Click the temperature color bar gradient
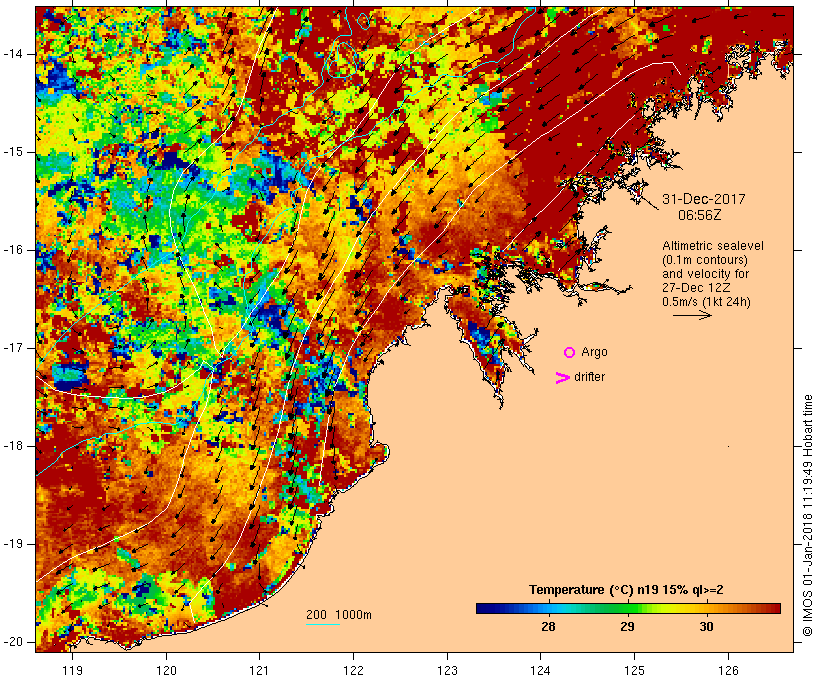Image resolution: width=820 pixels, height=680 pixels. [628, 608]
